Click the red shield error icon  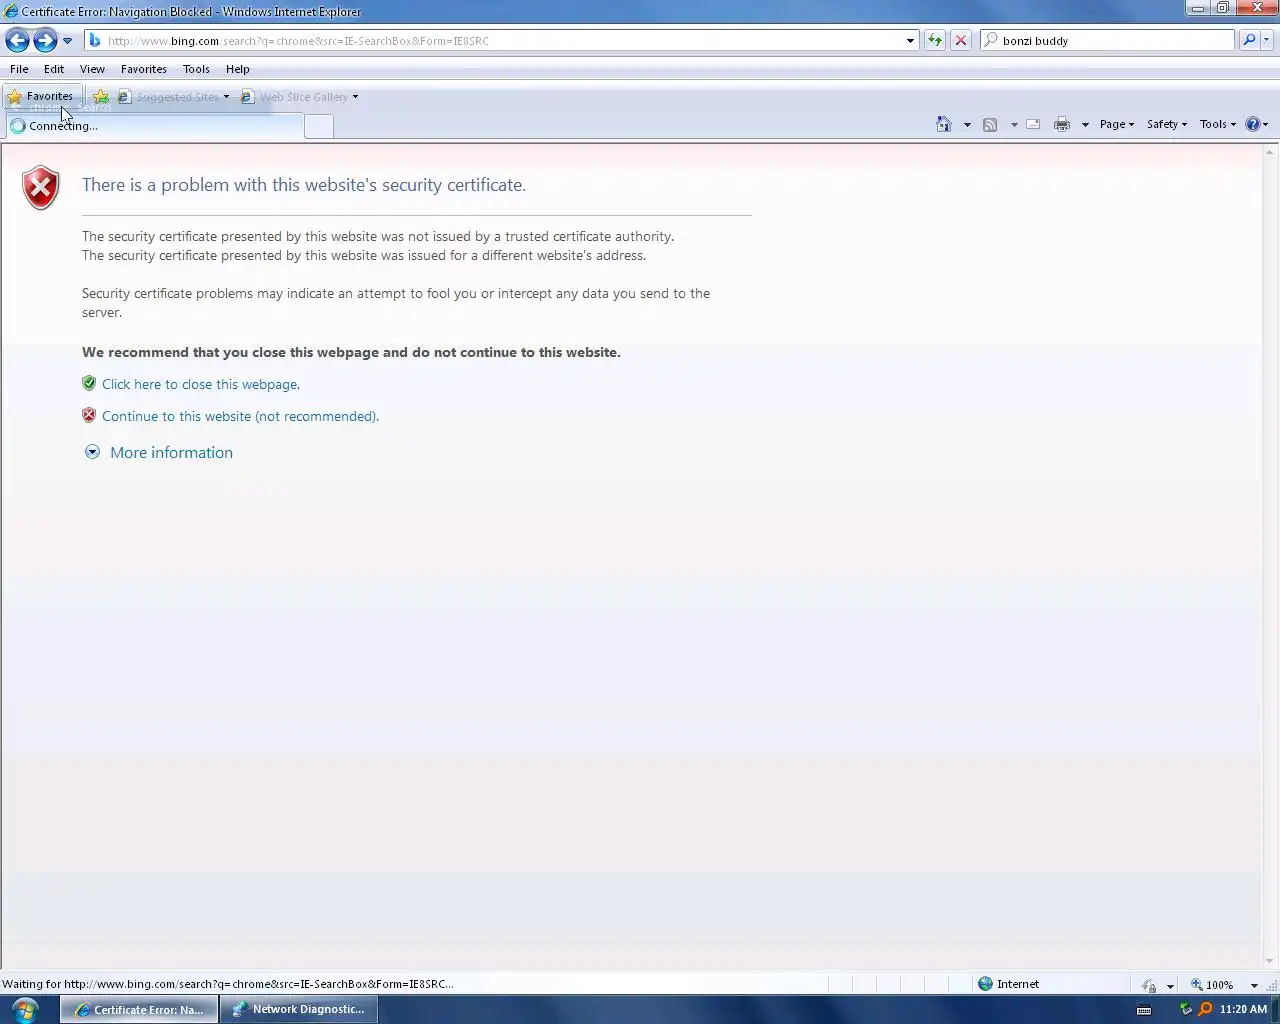coord(41,187)
